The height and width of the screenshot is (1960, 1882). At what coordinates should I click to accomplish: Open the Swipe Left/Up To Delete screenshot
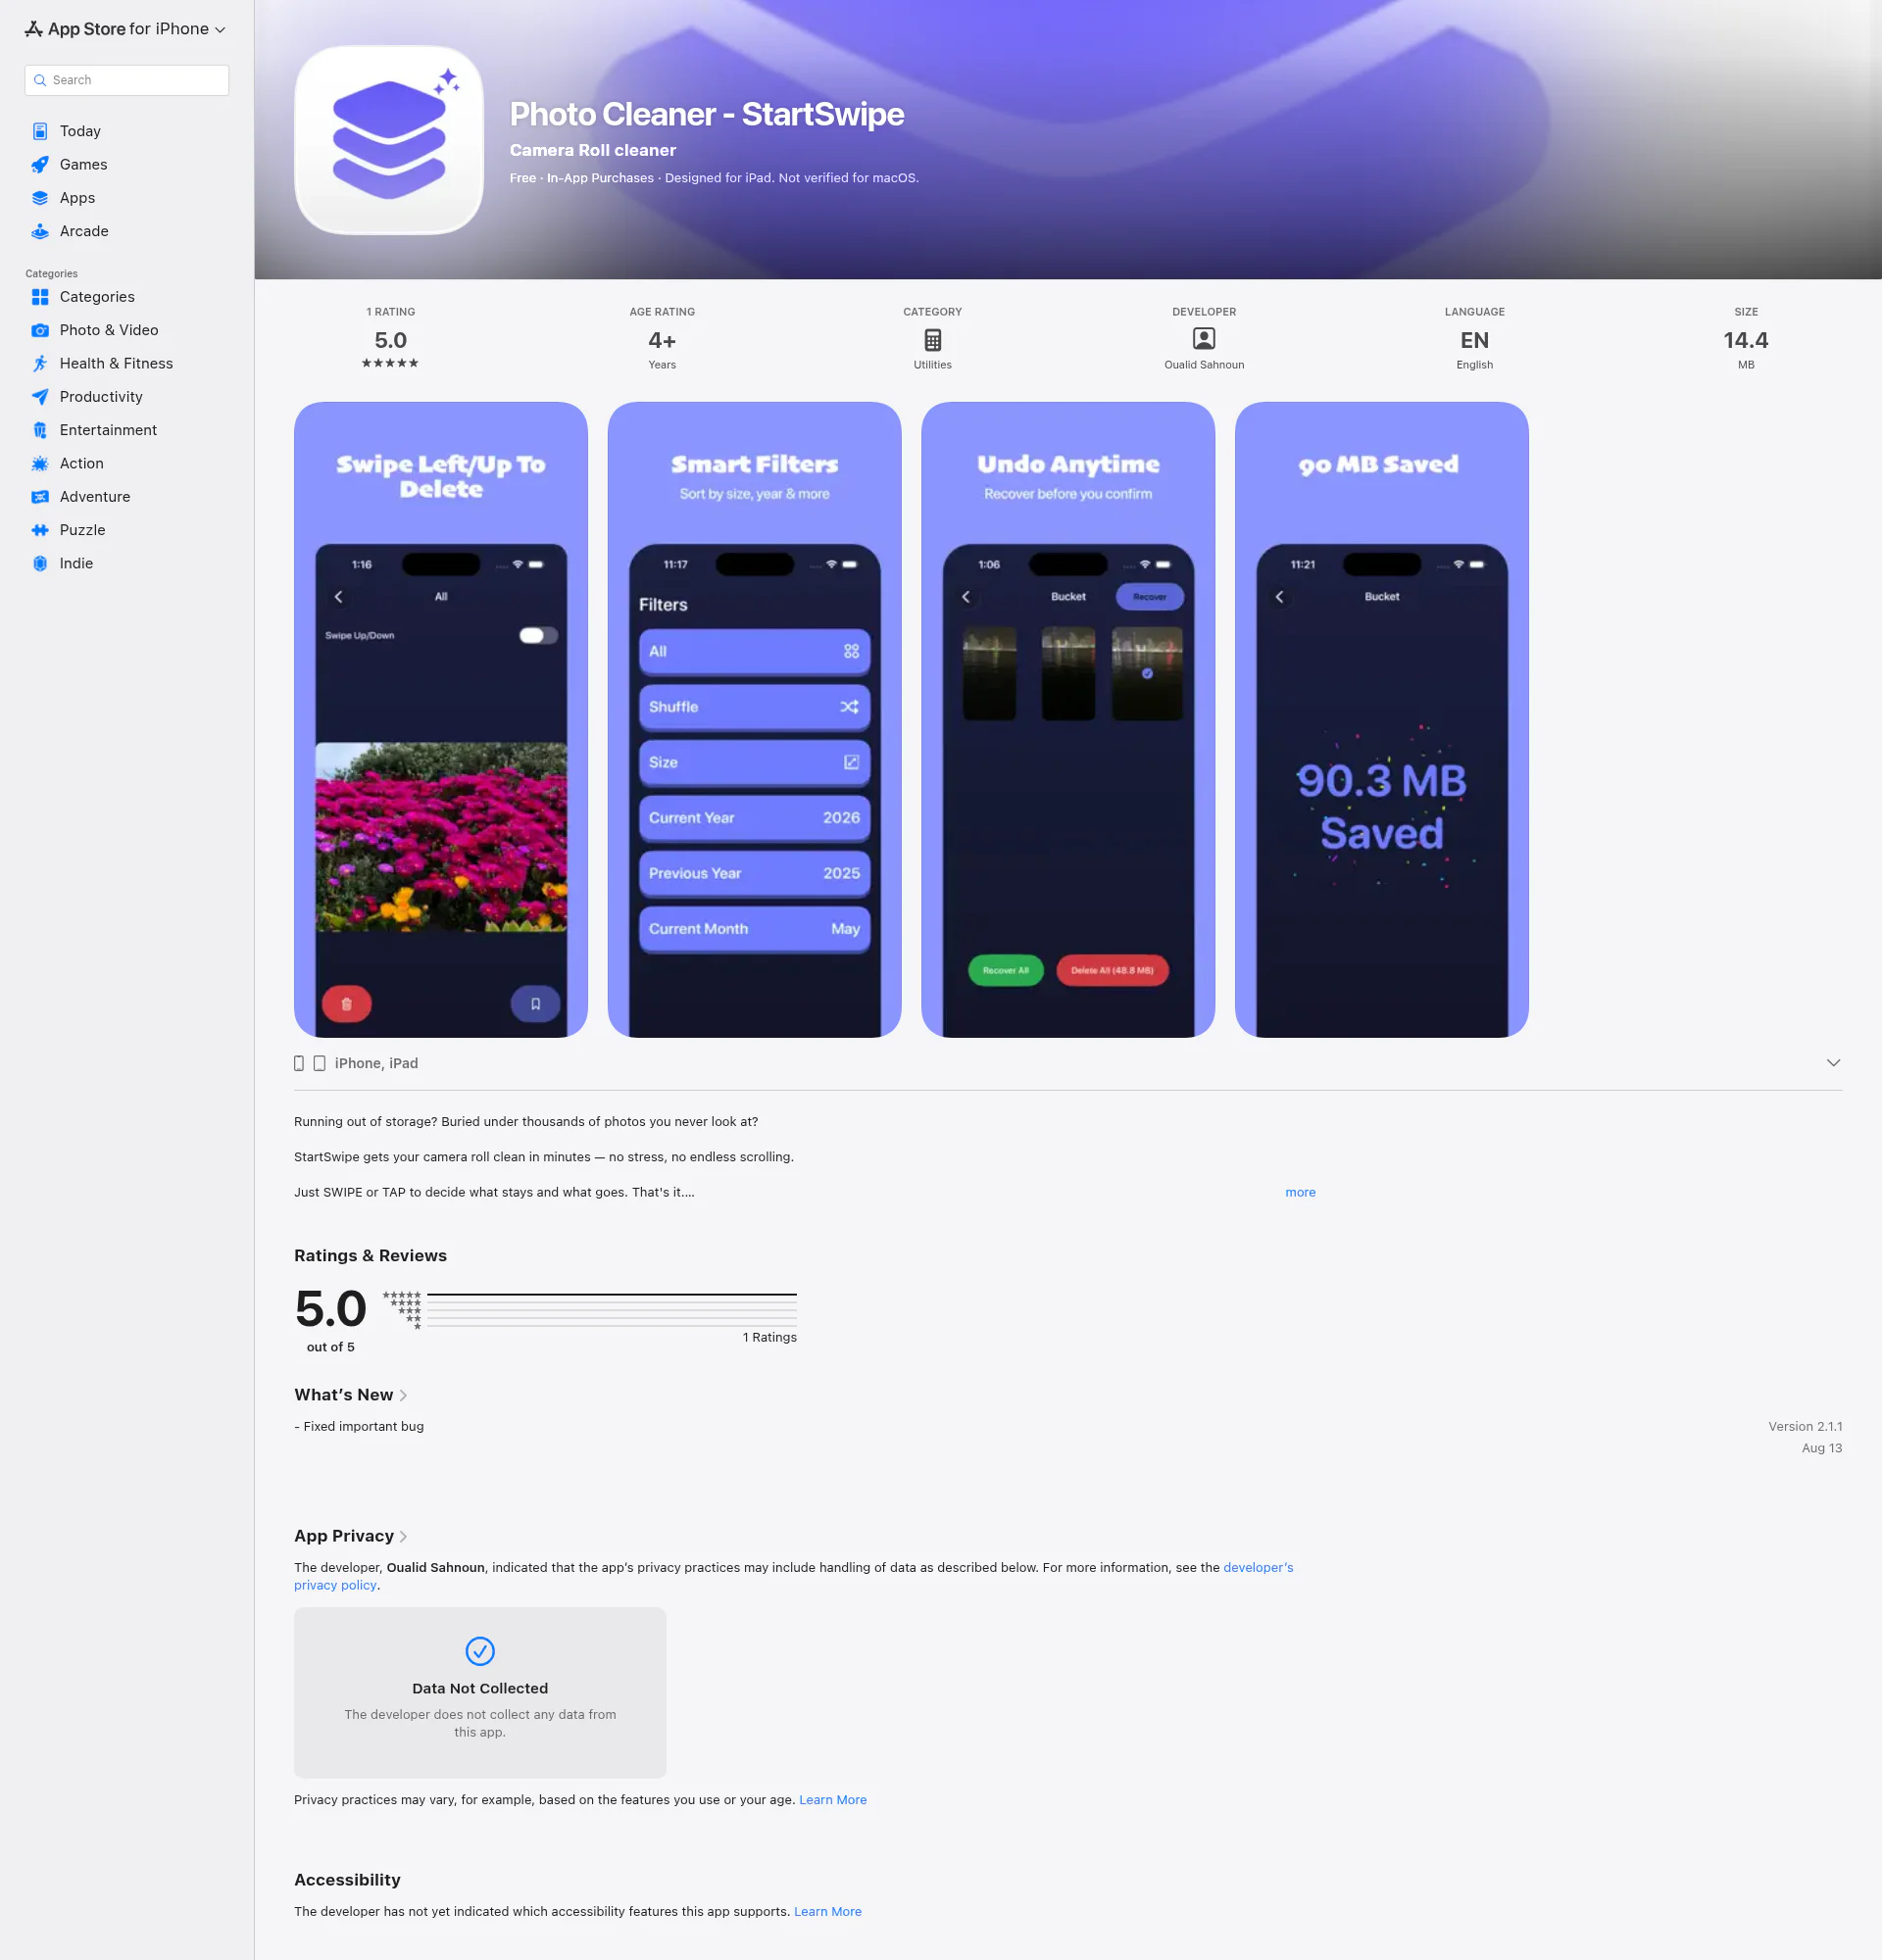tap(441, 720)
